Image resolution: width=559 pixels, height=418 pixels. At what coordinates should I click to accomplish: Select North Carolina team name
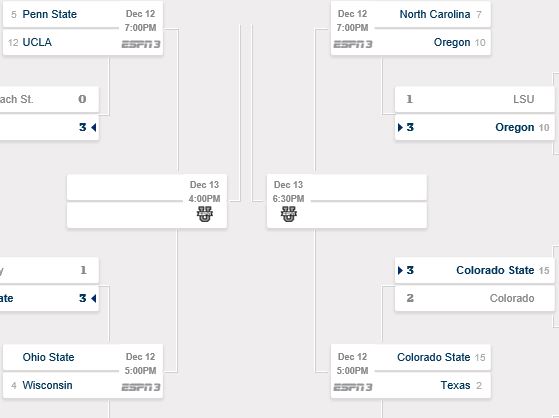coord(435,14)
